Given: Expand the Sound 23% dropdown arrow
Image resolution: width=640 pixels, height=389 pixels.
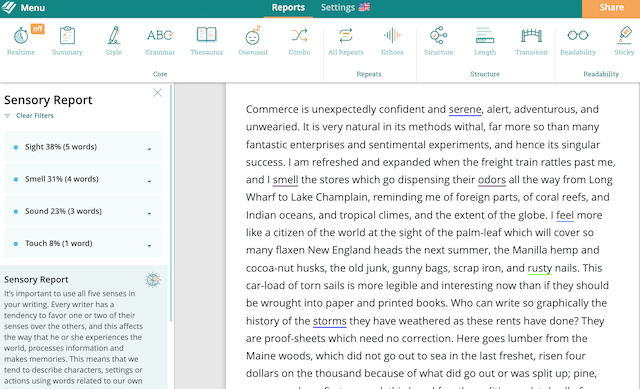Looking at the screenshot, I should (149, 213).
